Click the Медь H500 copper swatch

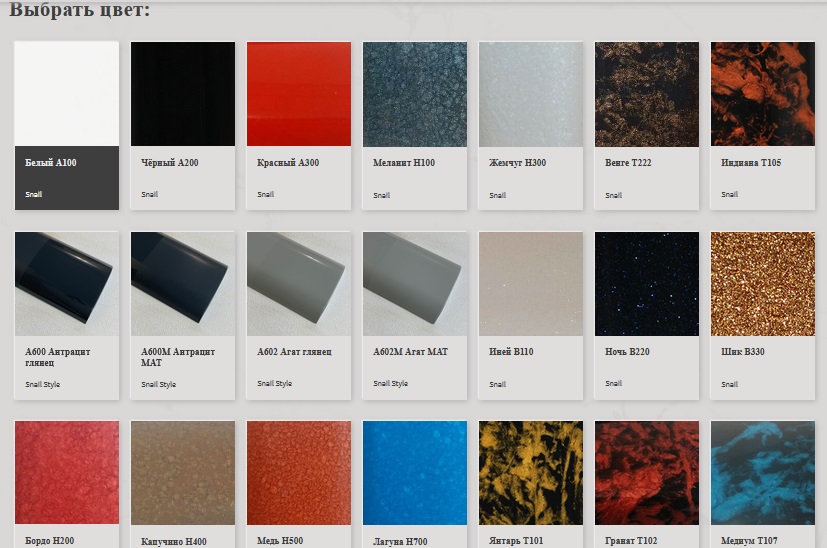(299, 472)
